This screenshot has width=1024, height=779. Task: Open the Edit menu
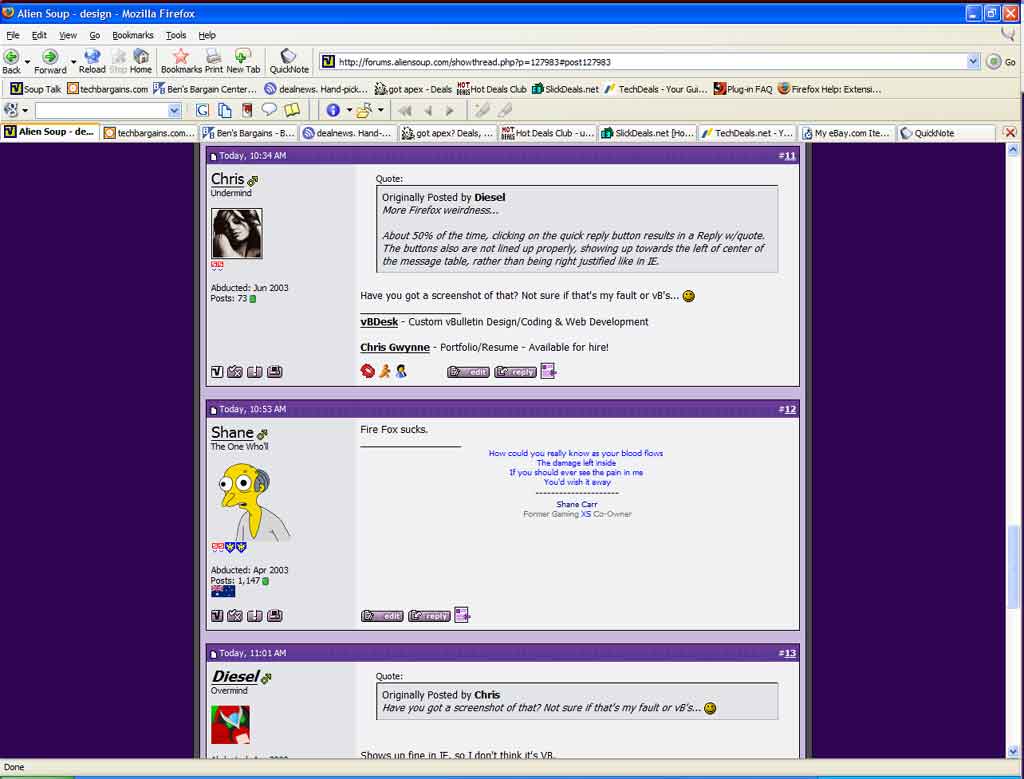(x=39, y=35)
